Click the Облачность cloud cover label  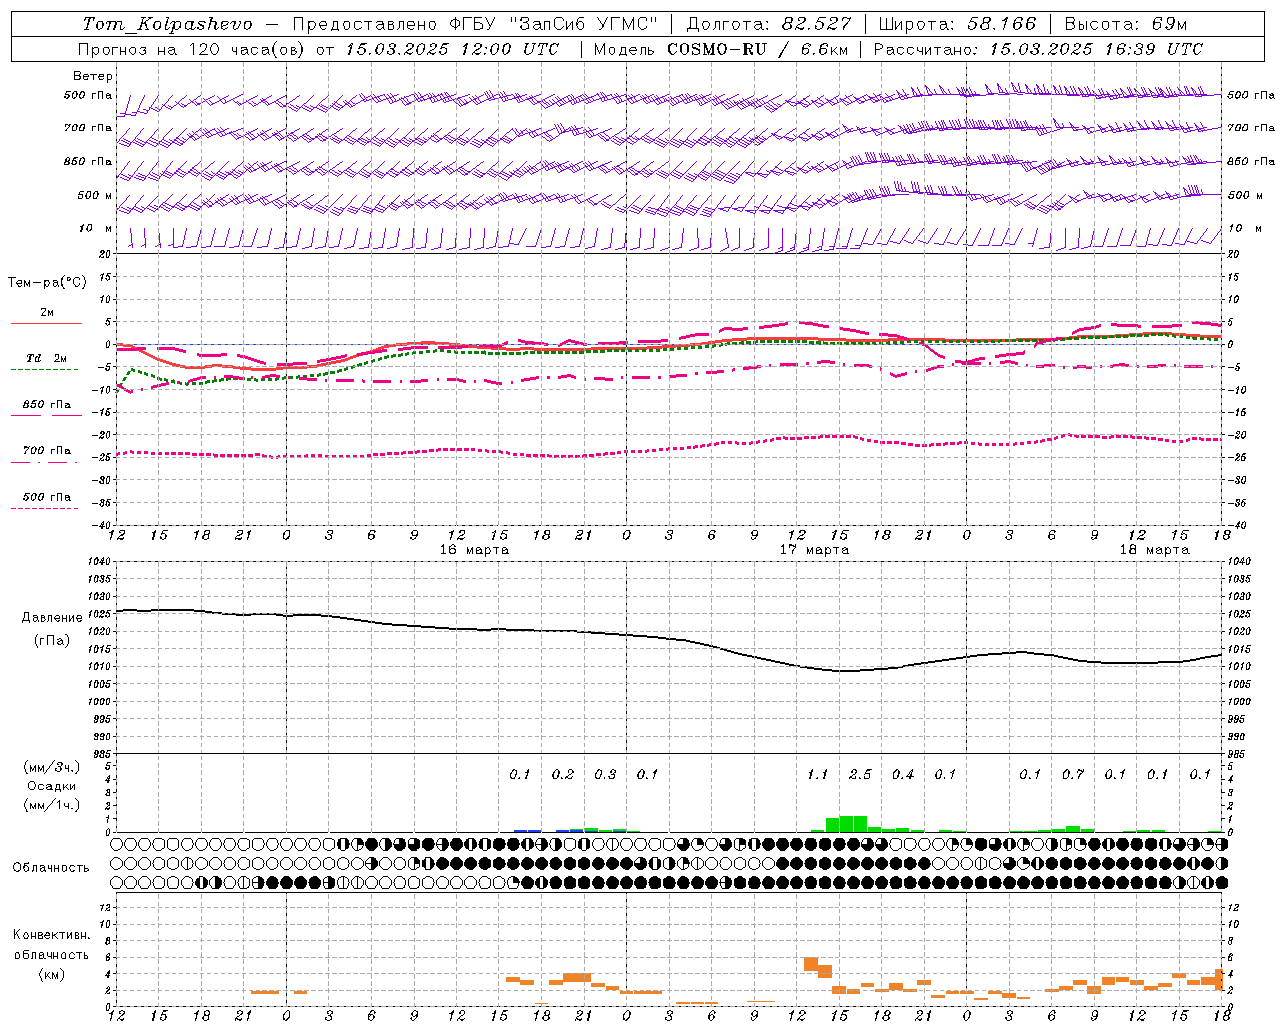[x=51, y=868]
